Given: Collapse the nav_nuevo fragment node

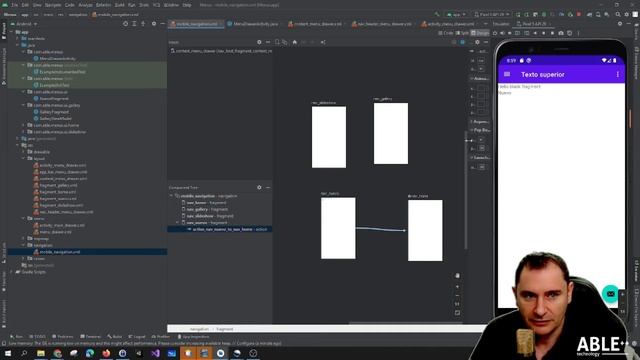Looking at the screenshot, I should (178, 222).
